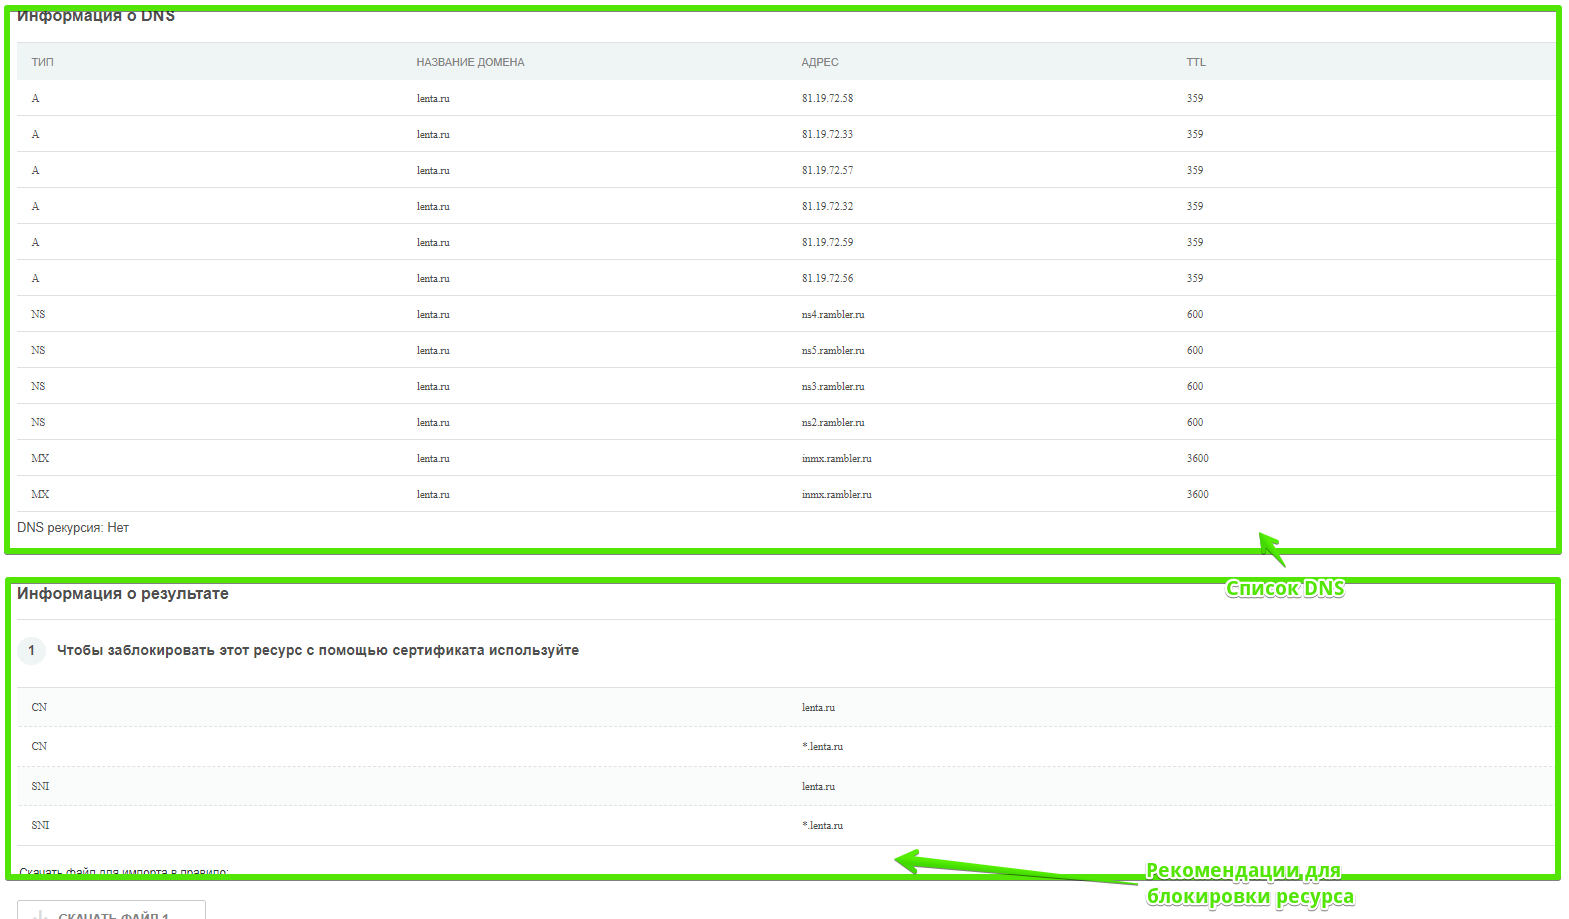
Task: Select the address 81.19.72.59
Action: (x=827, y=242)
